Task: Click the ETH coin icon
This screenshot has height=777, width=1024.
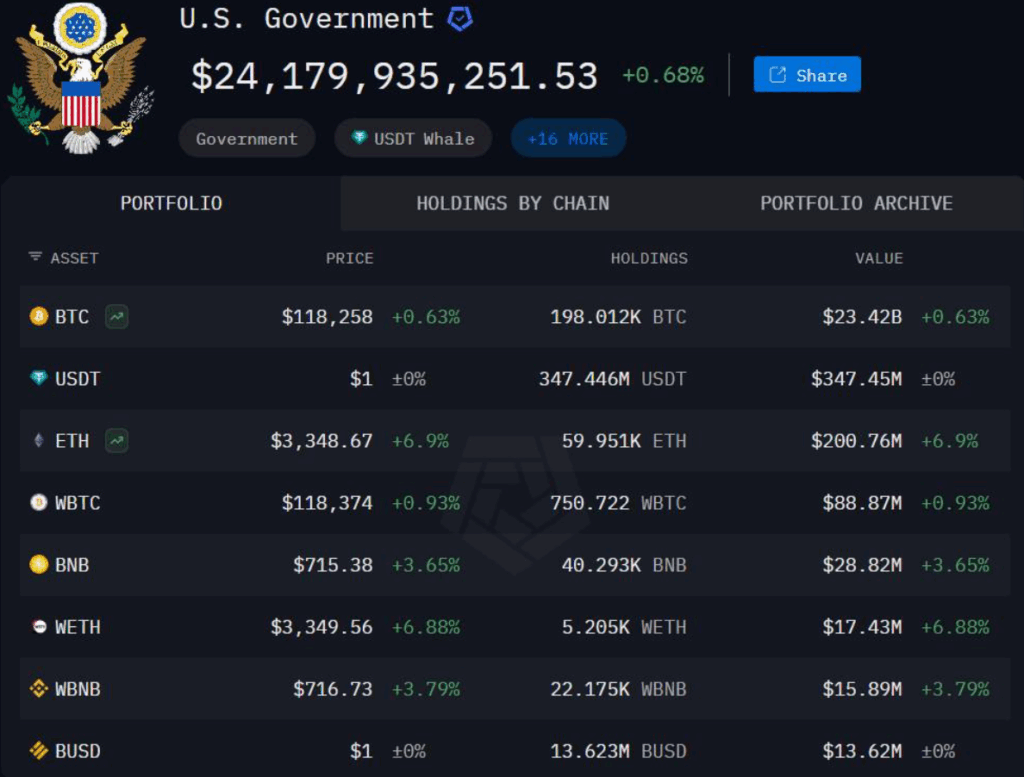Action: [39, 440]
